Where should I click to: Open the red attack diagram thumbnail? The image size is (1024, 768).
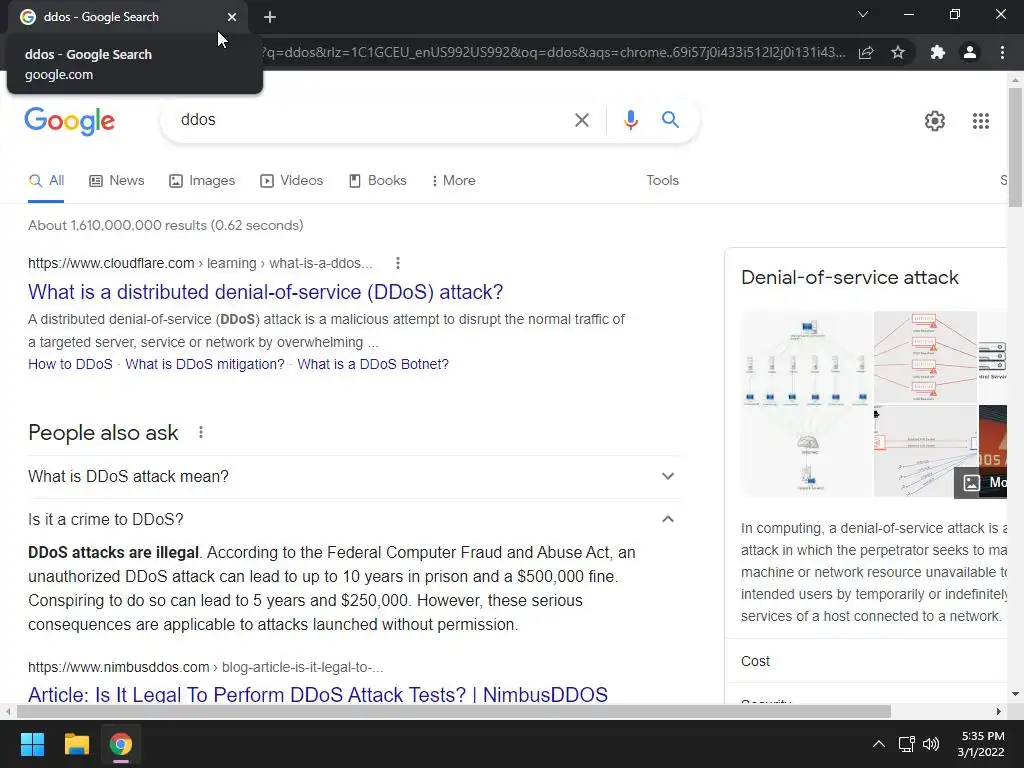[x=925, y=357]
